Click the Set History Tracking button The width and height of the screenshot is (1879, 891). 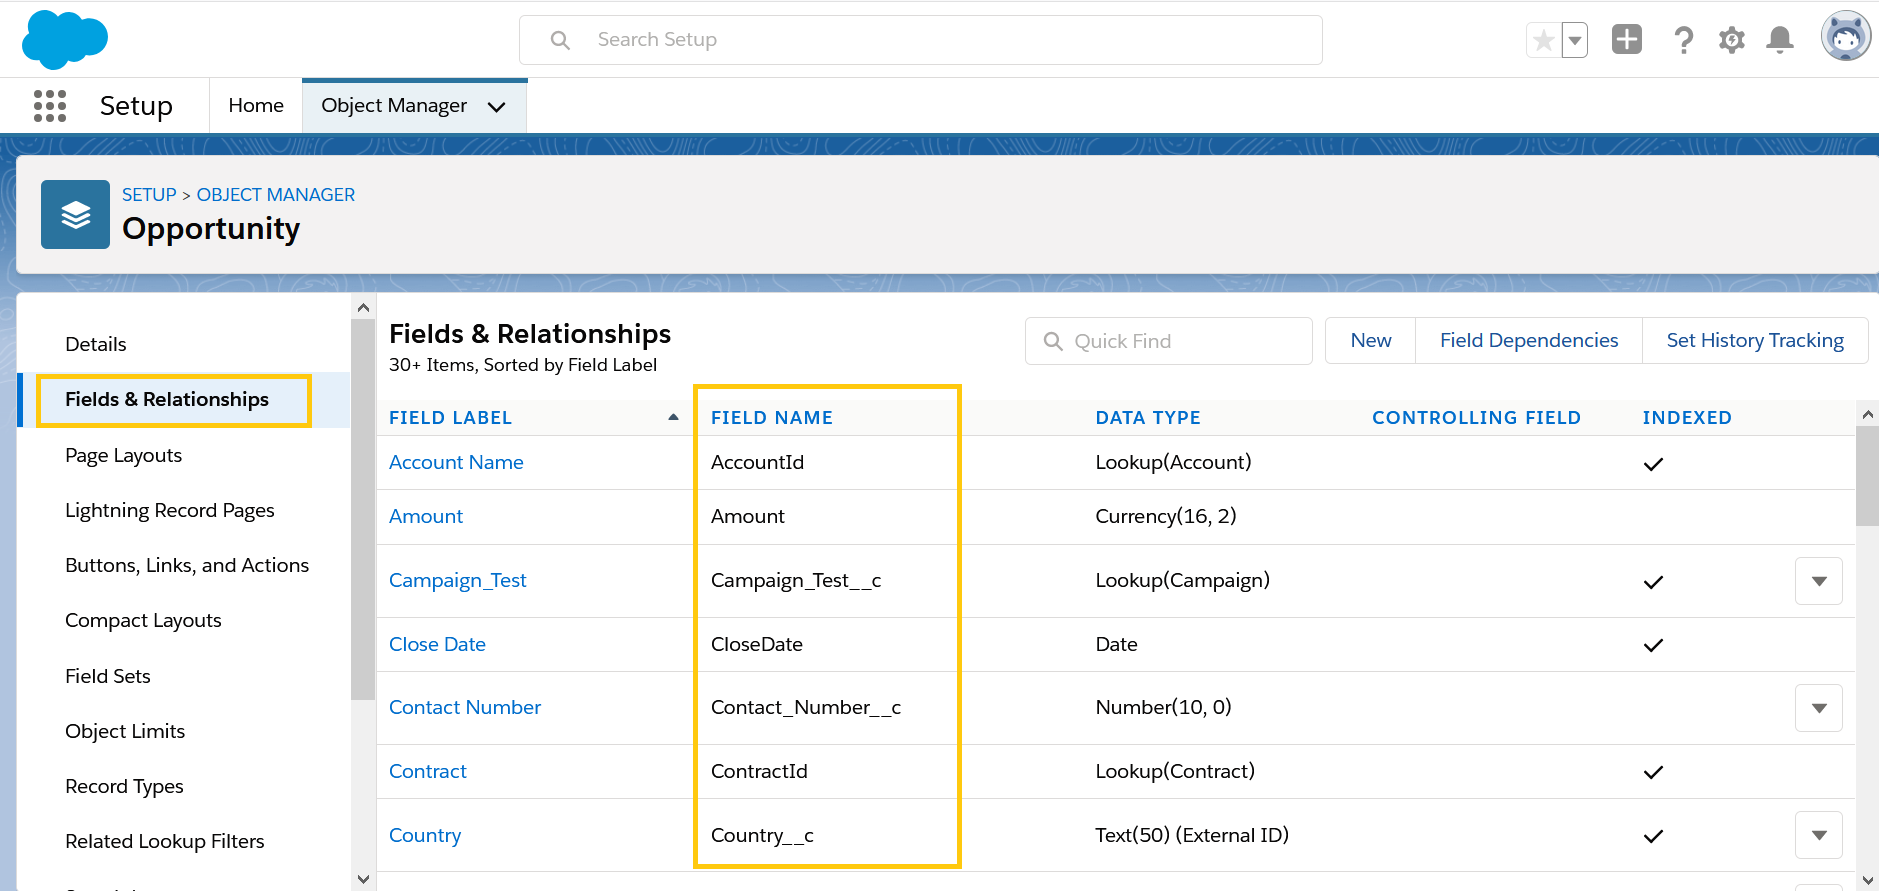click(1754, 341)
